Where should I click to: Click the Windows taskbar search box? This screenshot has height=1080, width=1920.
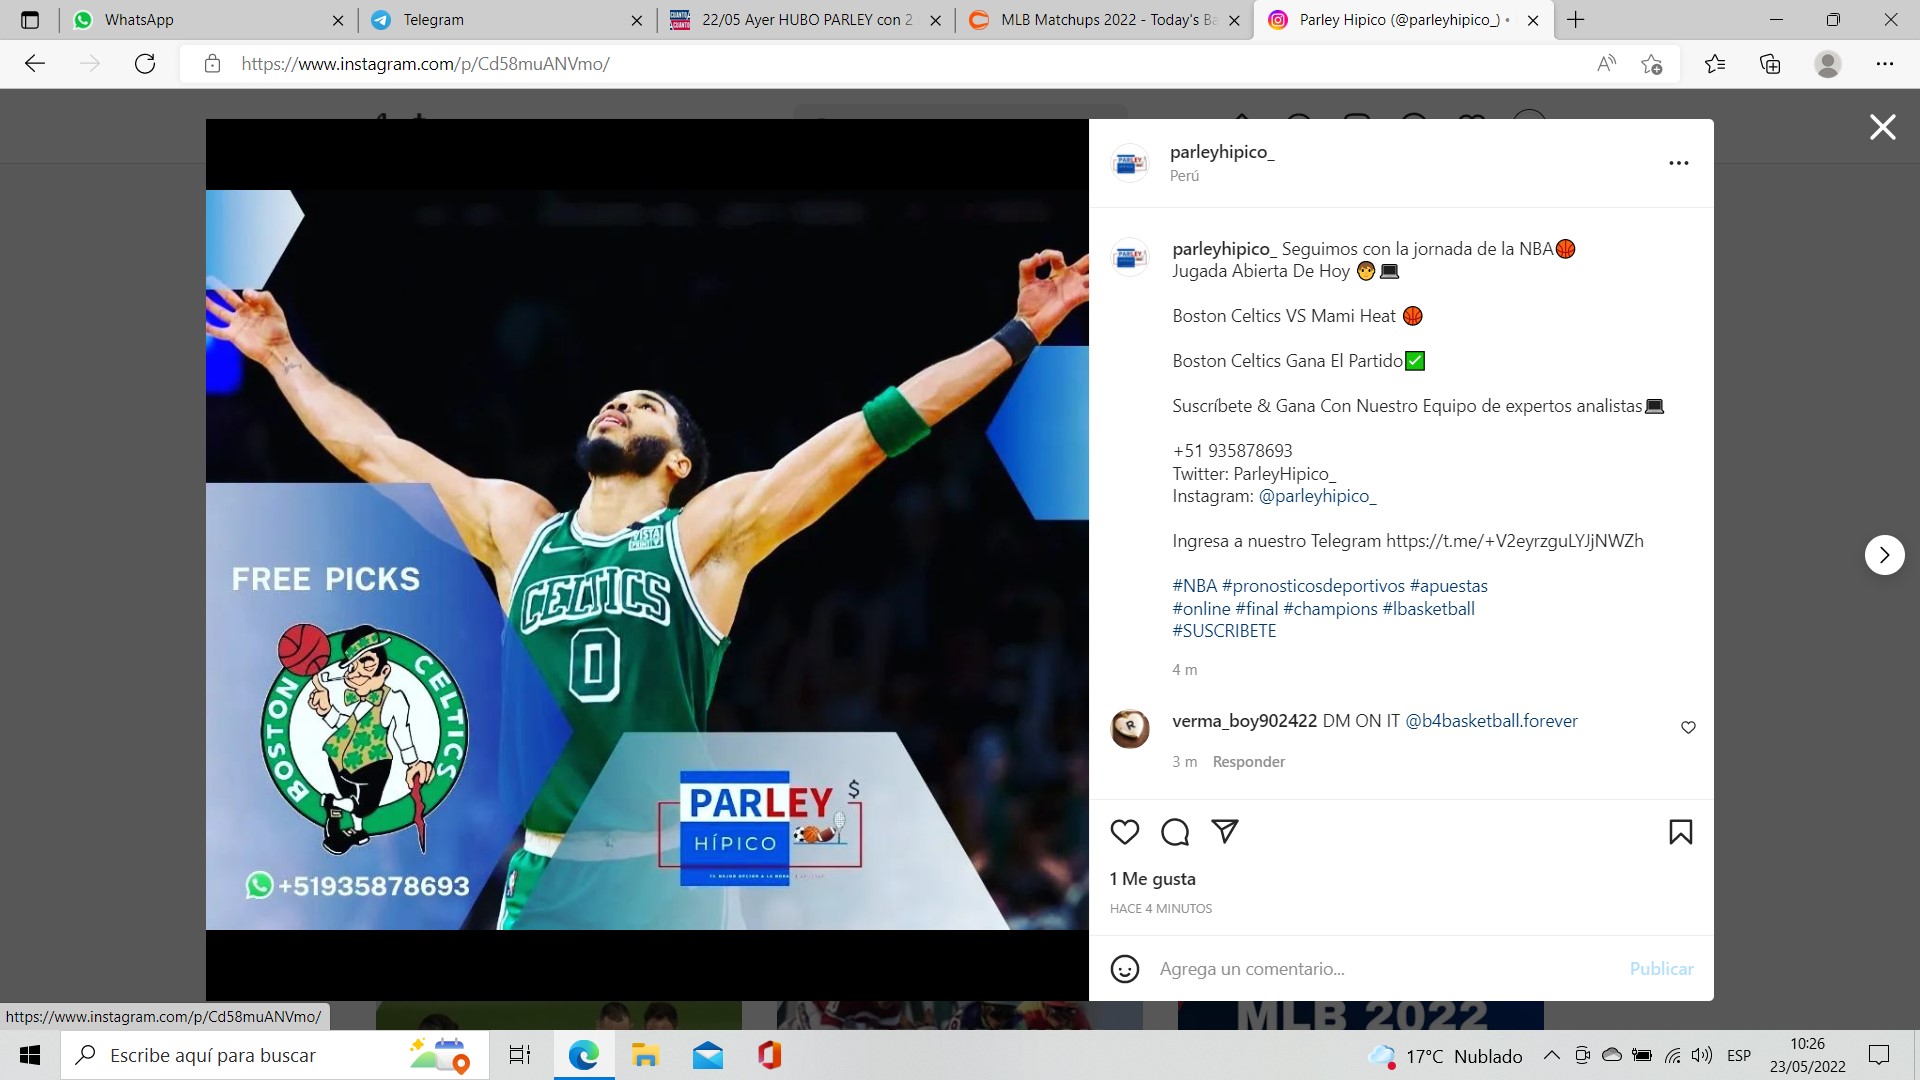point(275,1055)
